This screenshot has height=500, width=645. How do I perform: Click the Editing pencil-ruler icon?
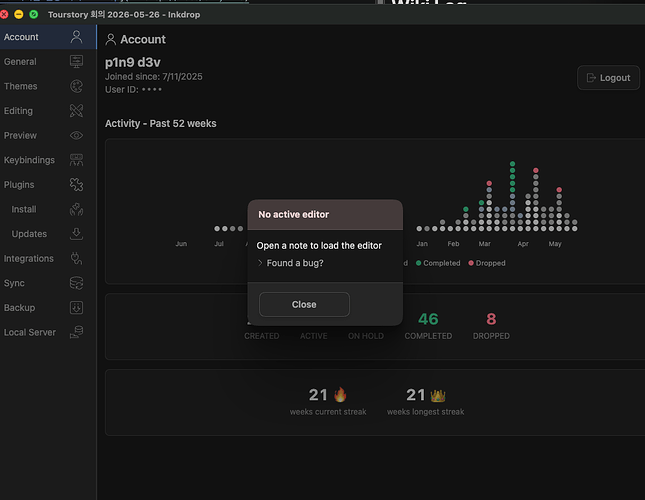(76, 111)
